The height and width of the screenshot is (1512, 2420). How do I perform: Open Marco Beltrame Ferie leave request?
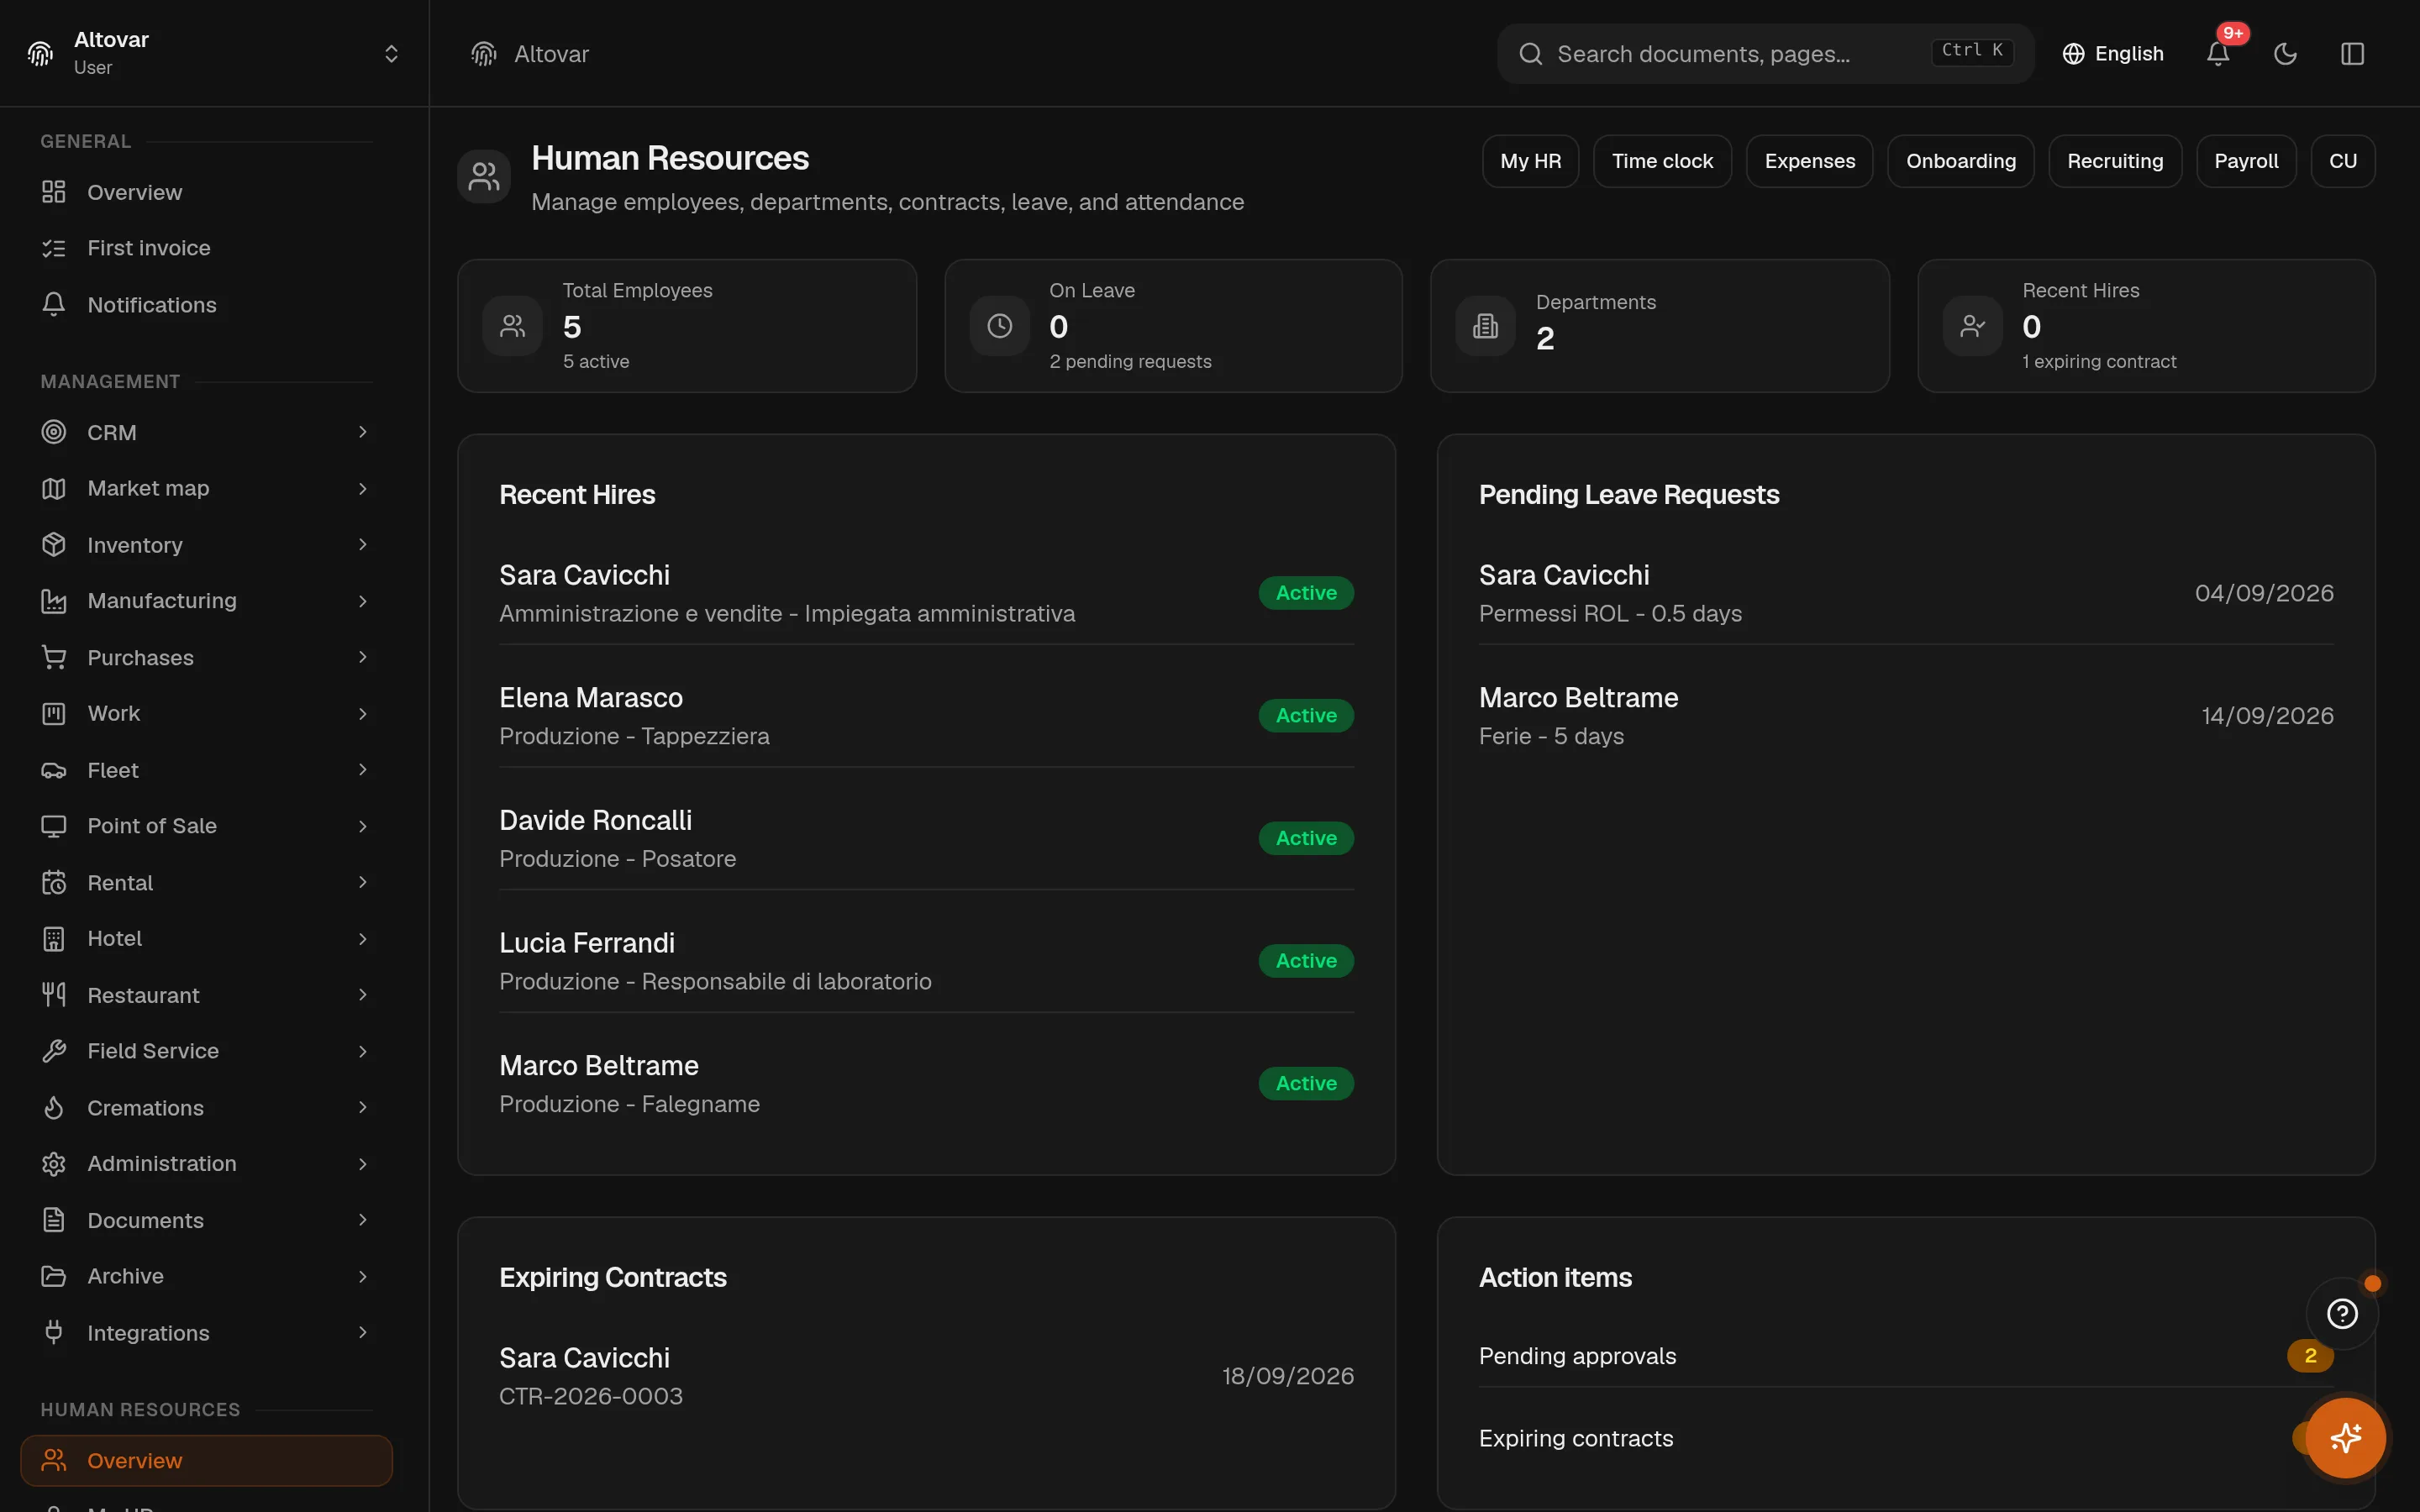click(x=1906, y=716)
